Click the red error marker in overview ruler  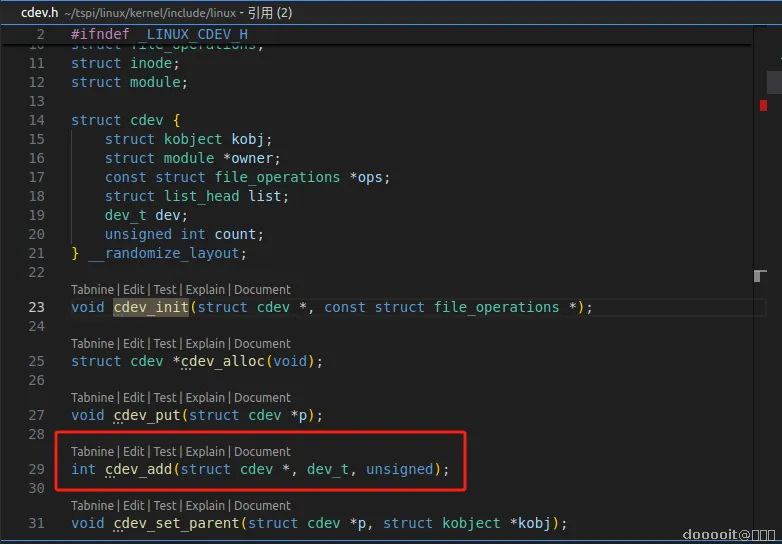pos(763,105)
